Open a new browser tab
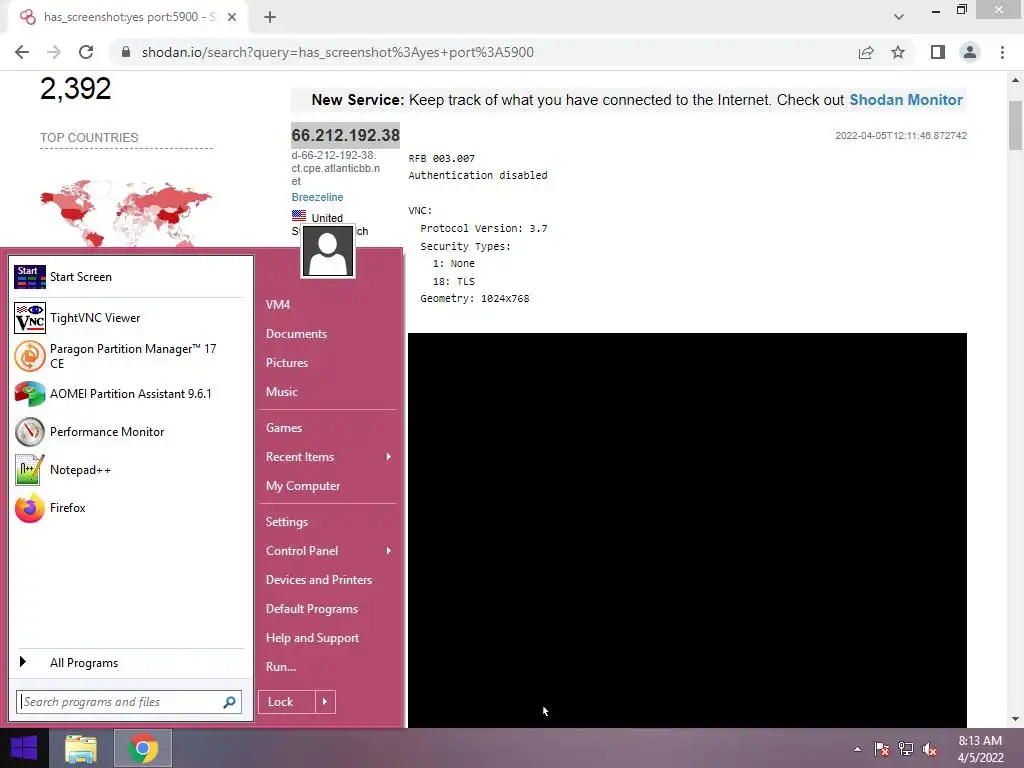1024x768 pixels. click(270, 17)
